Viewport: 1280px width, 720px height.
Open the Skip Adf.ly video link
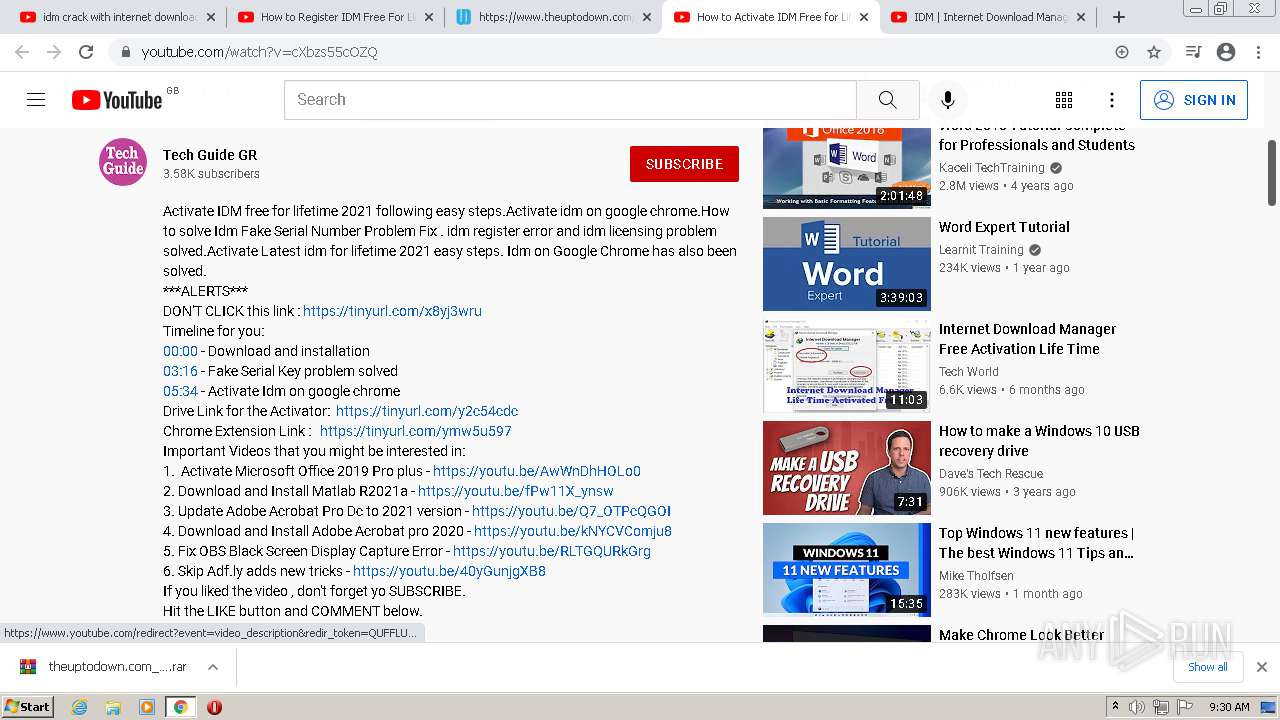tap(449, 571)
